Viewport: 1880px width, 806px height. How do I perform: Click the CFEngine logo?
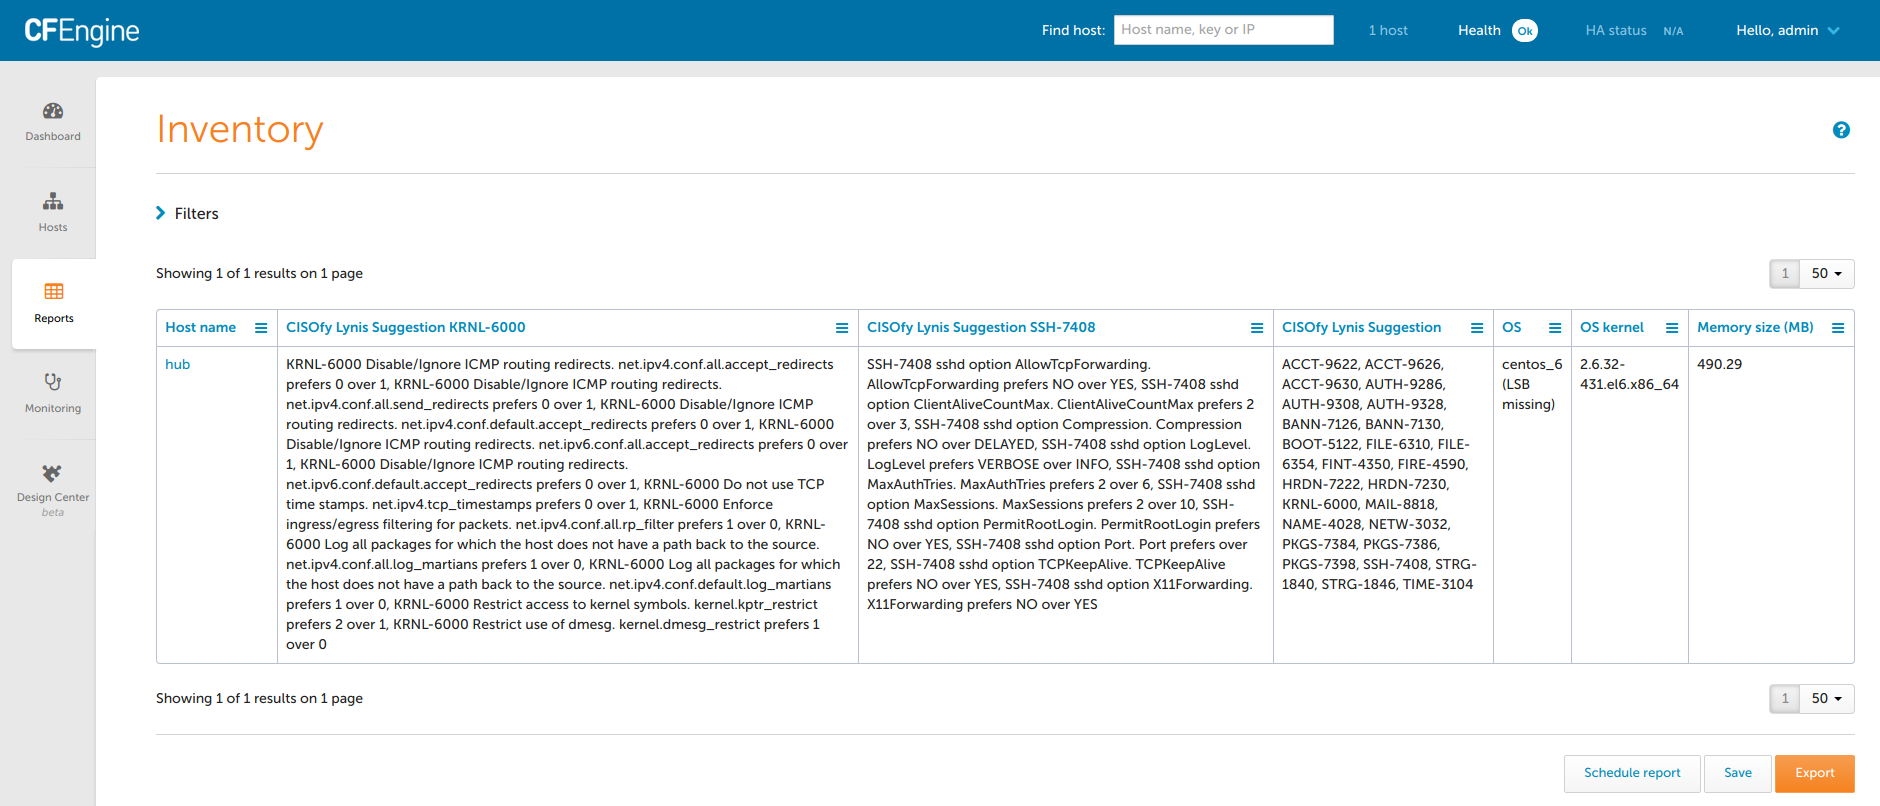point(82,31)
